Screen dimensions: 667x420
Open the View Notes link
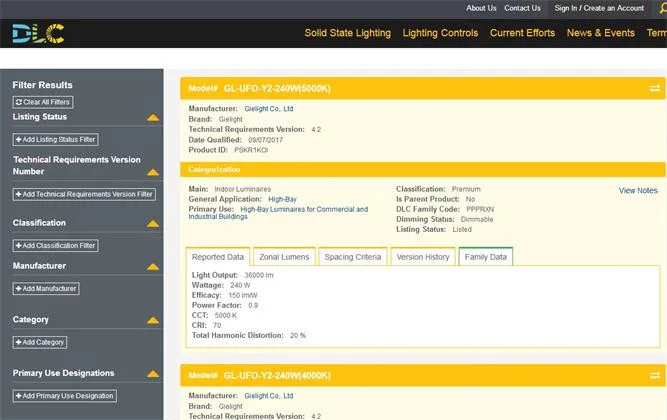pyautogui.click(x=638, y=190)
